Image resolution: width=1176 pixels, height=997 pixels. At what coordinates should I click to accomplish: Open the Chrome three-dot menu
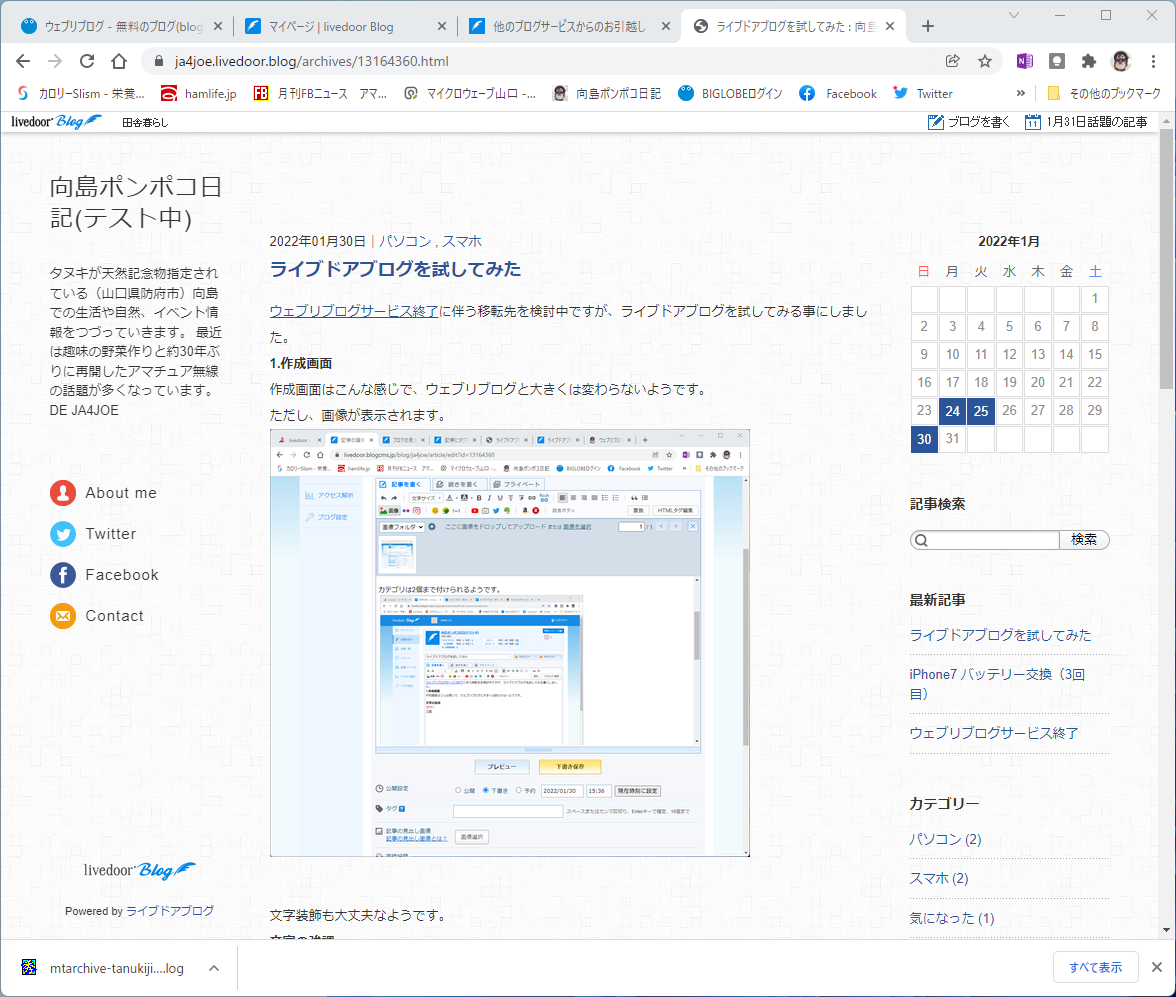(x=1154, y=62)
